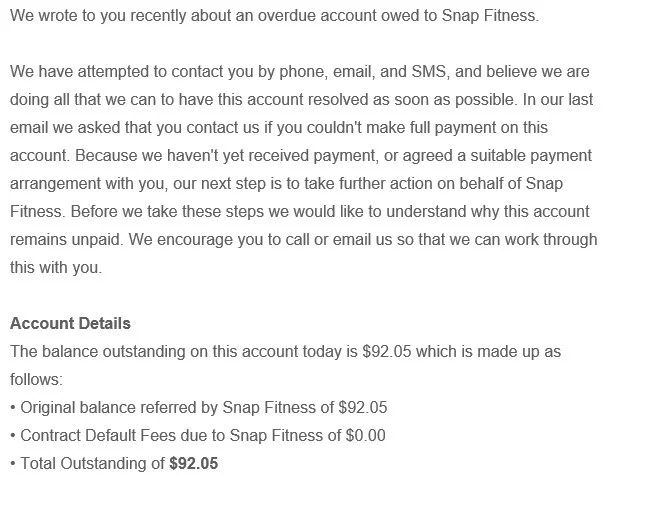Click the word "follows:" before the bullets
Screen dimensions: 671x509
36,379
